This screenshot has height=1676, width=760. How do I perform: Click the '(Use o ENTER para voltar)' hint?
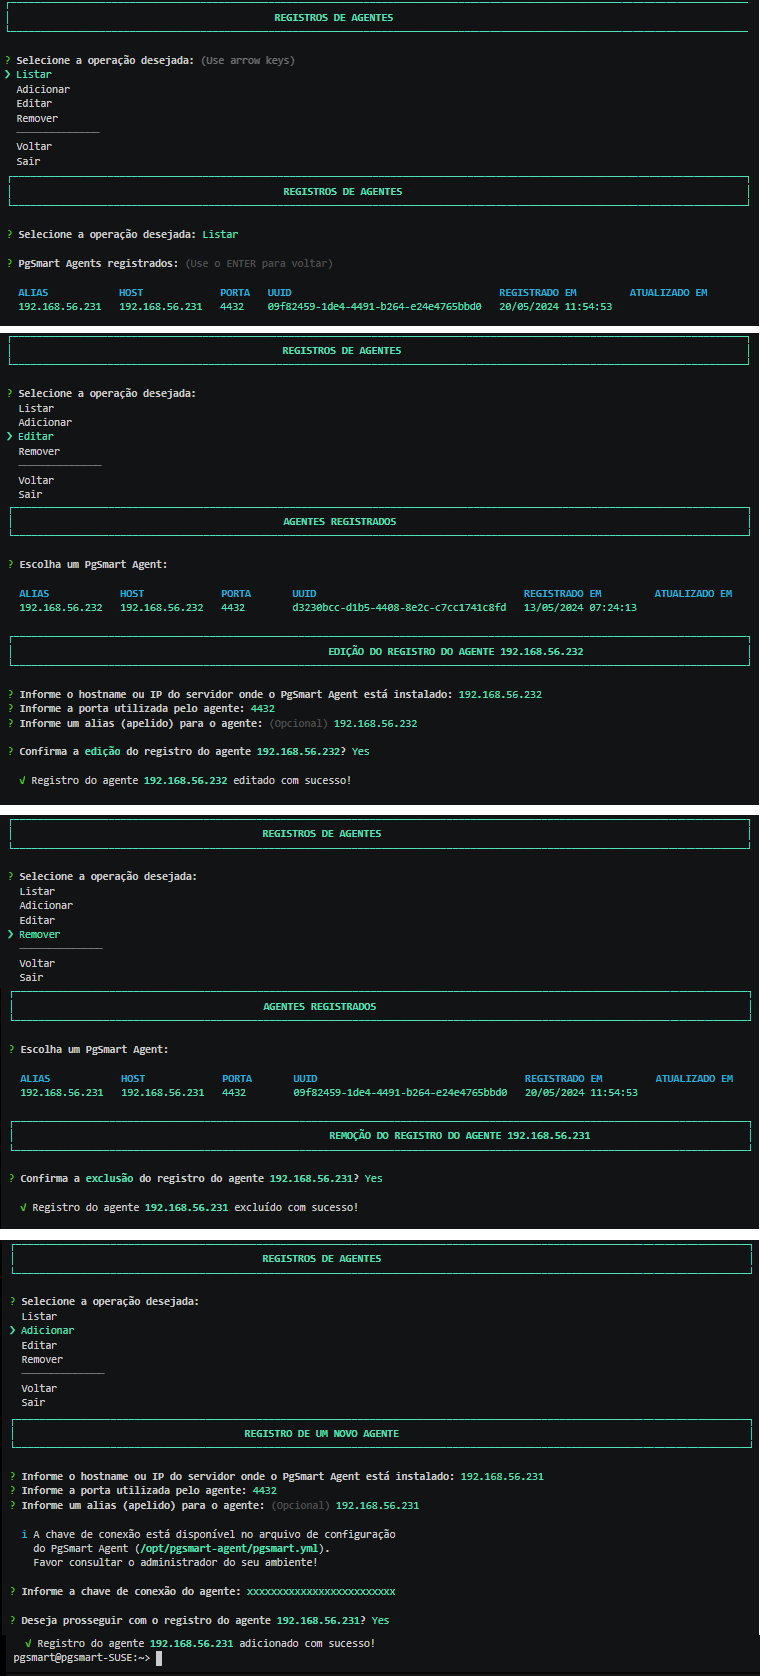tap(259, 264)
